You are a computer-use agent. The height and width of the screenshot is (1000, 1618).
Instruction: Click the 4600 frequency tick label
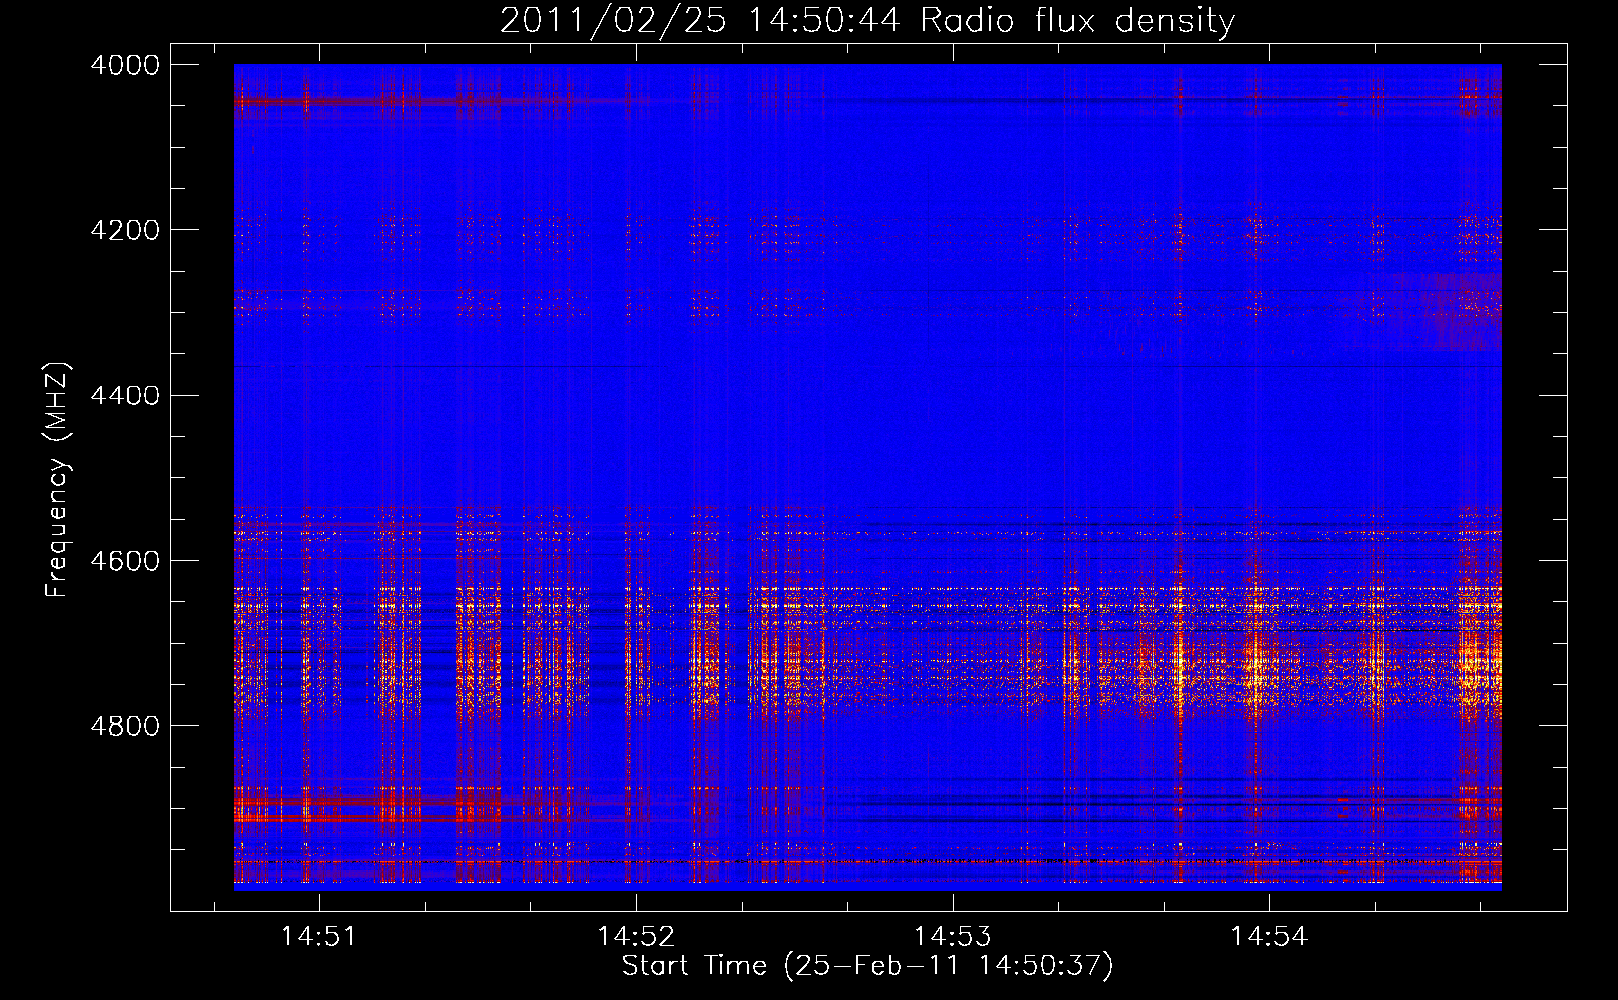(125, 560)
